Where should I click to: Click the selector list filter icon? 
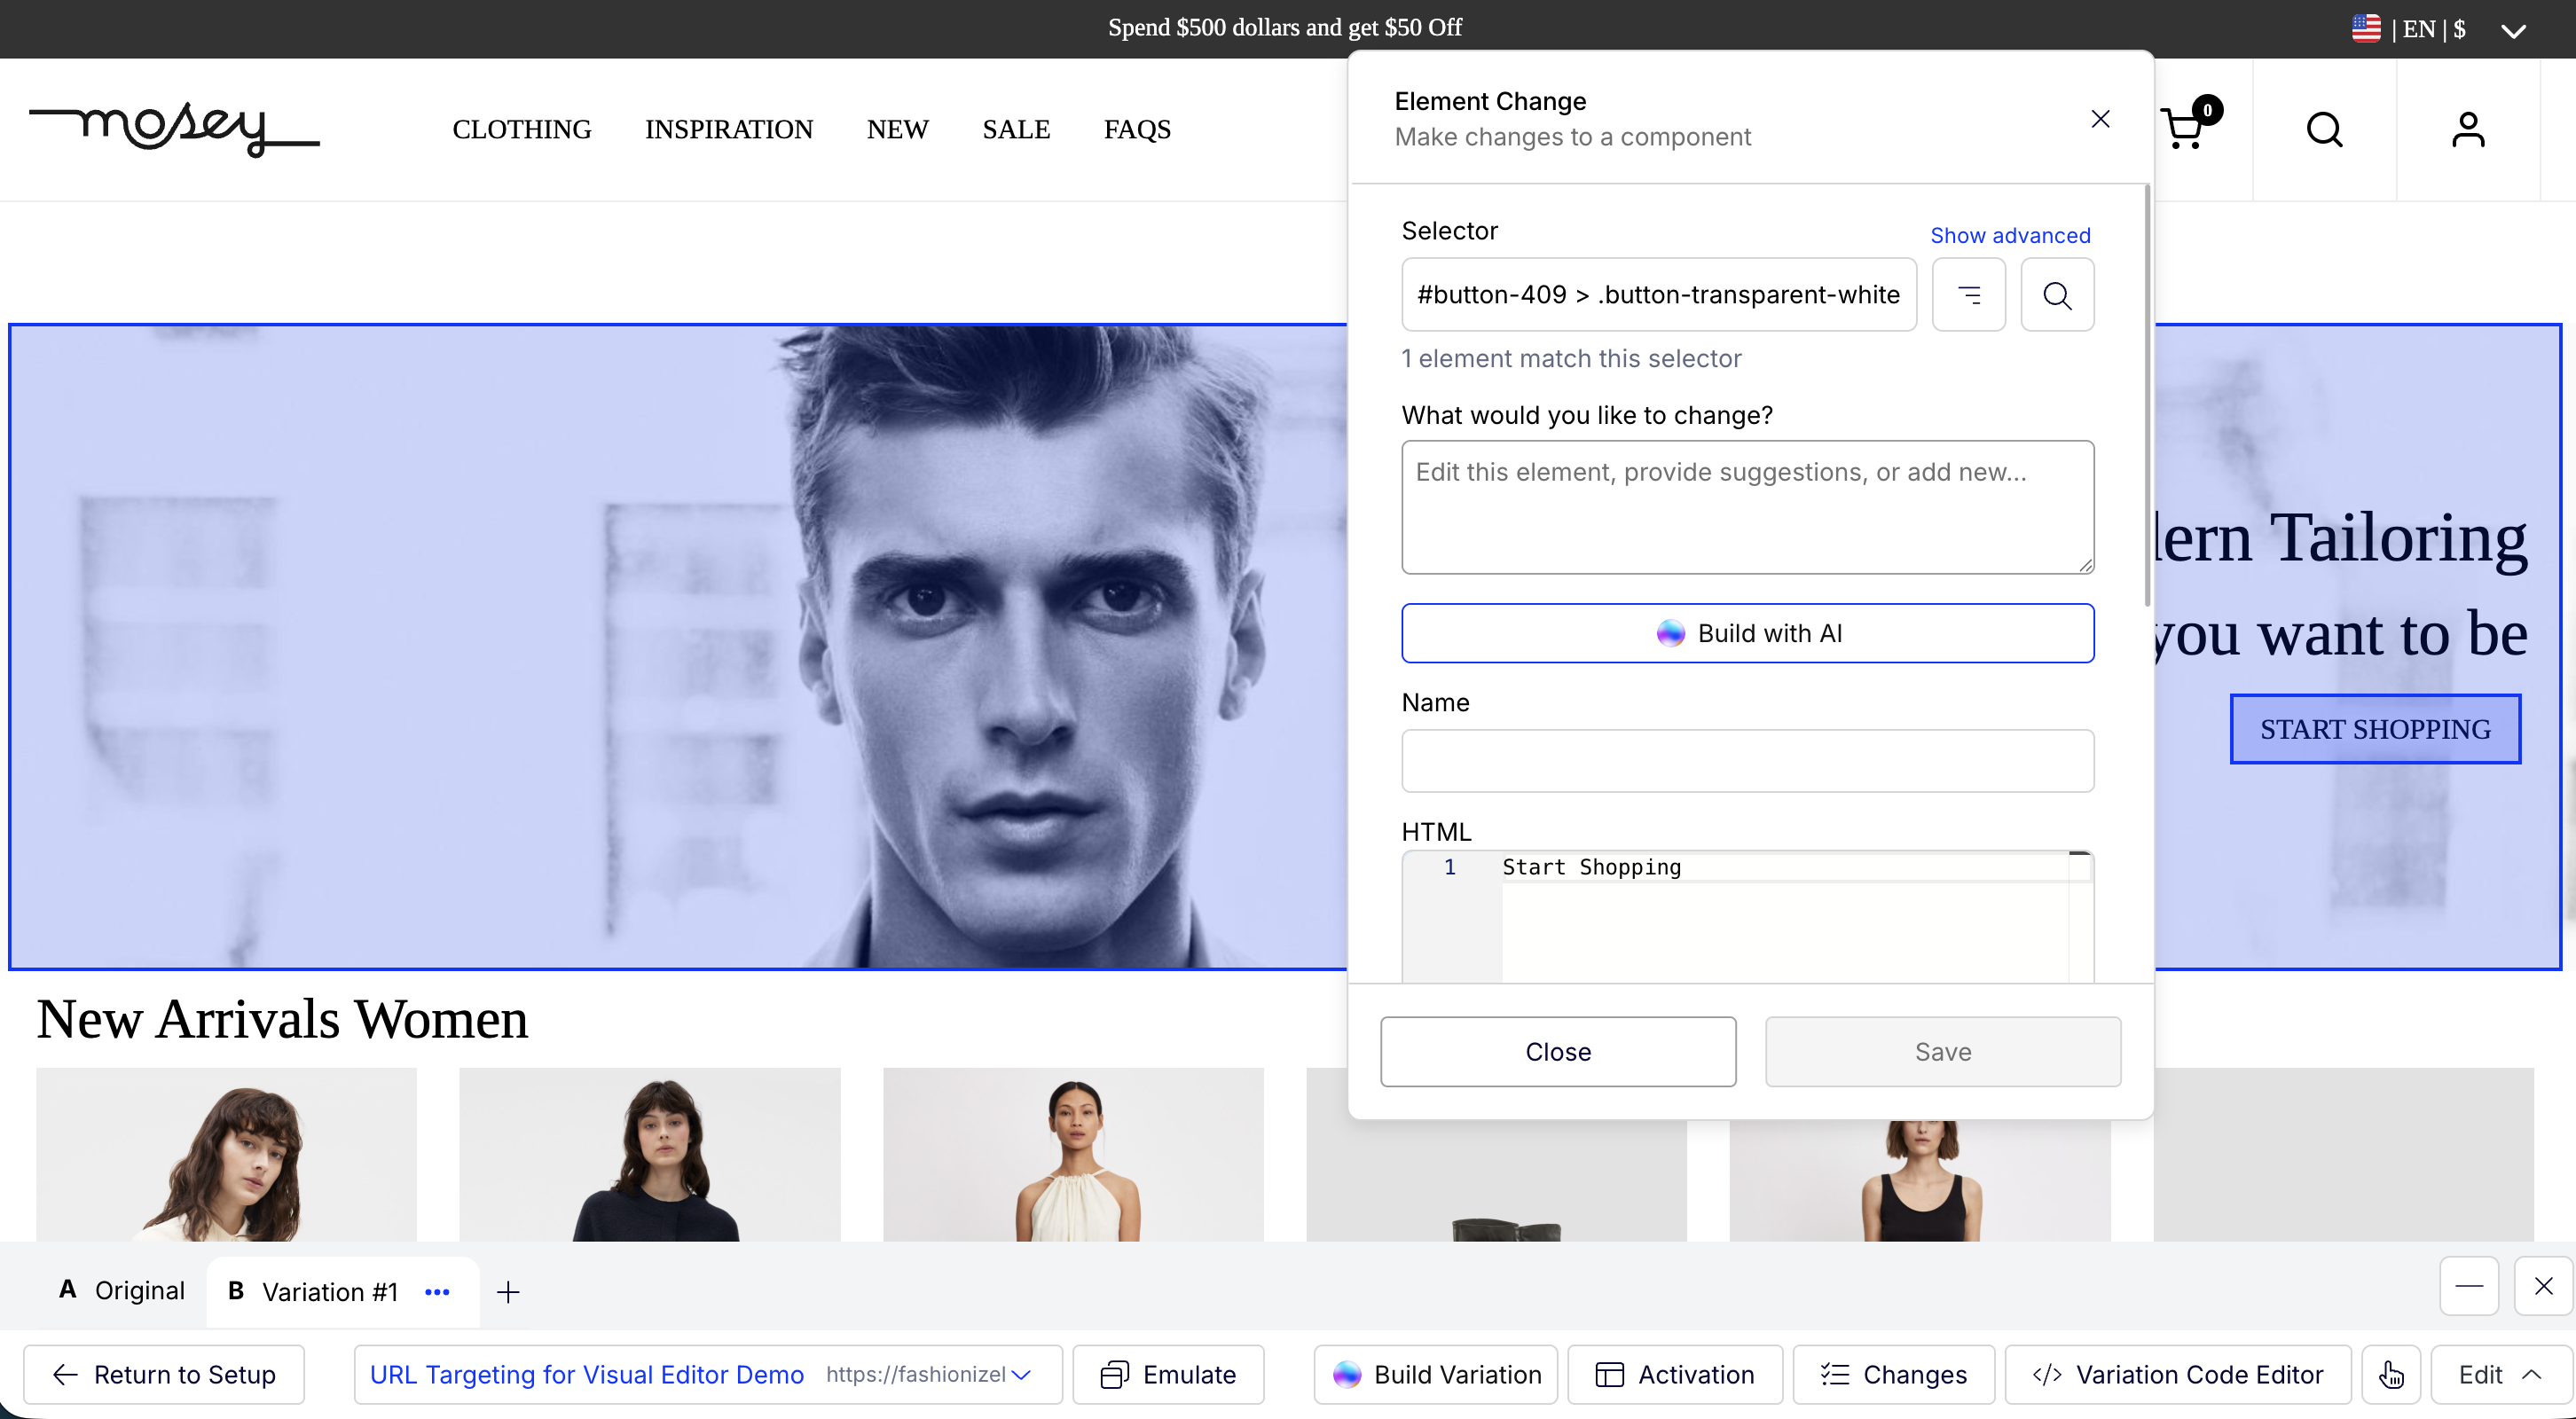coord(1968,295)
